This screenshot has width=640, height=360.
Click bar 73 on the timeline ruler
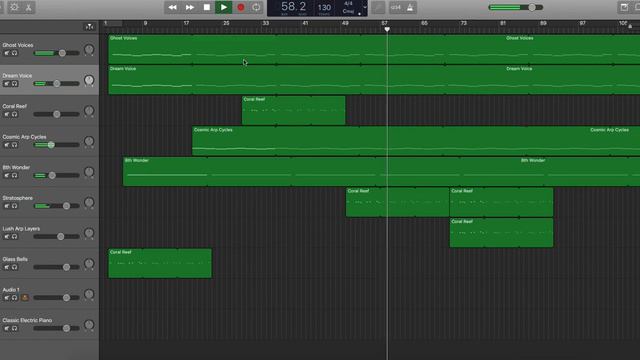[464, 23]
